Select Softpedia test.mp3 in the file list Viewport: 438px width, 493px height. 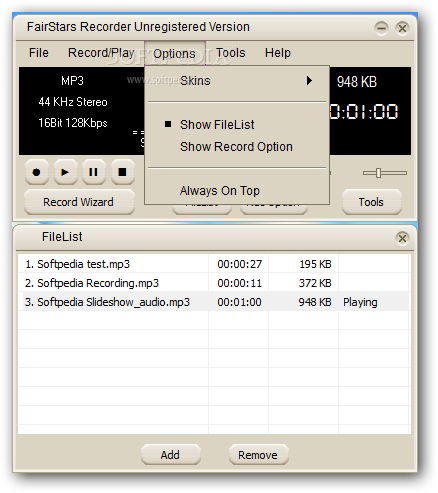[x=213, y=264]
